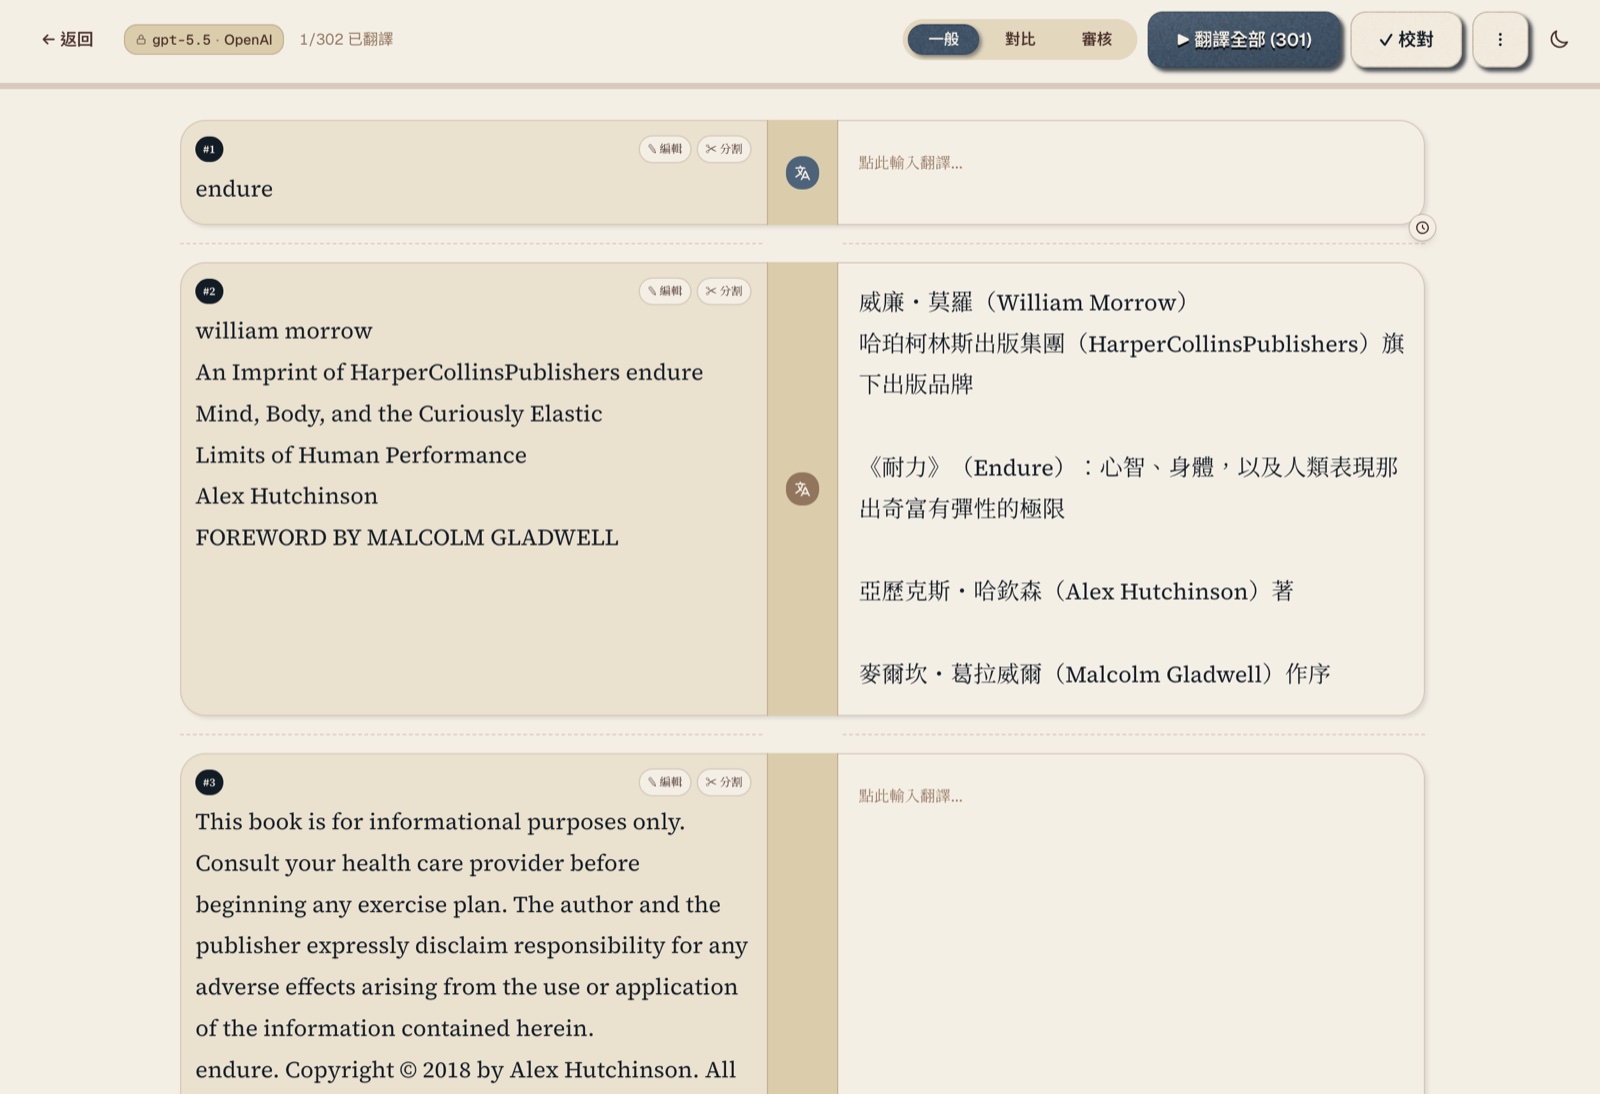Click "This book is for informational purposes only."
The height and width of the screenshot is (1094, 1600).
pyautogui.click(x=440, y=822)
